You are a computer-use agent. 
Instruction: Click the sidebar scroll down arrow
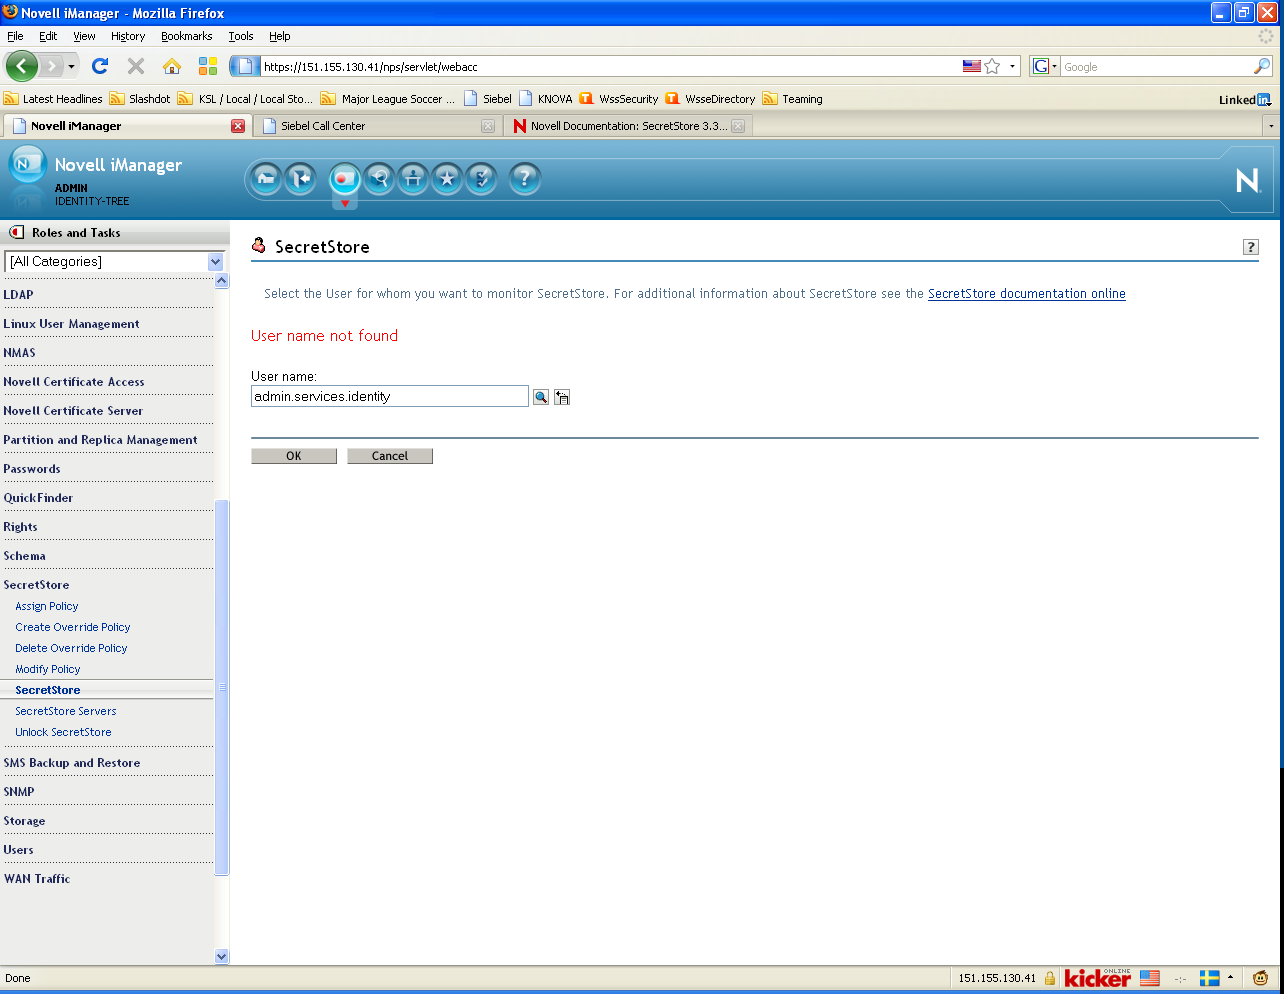pyautogui.click(x=222, y=956)
